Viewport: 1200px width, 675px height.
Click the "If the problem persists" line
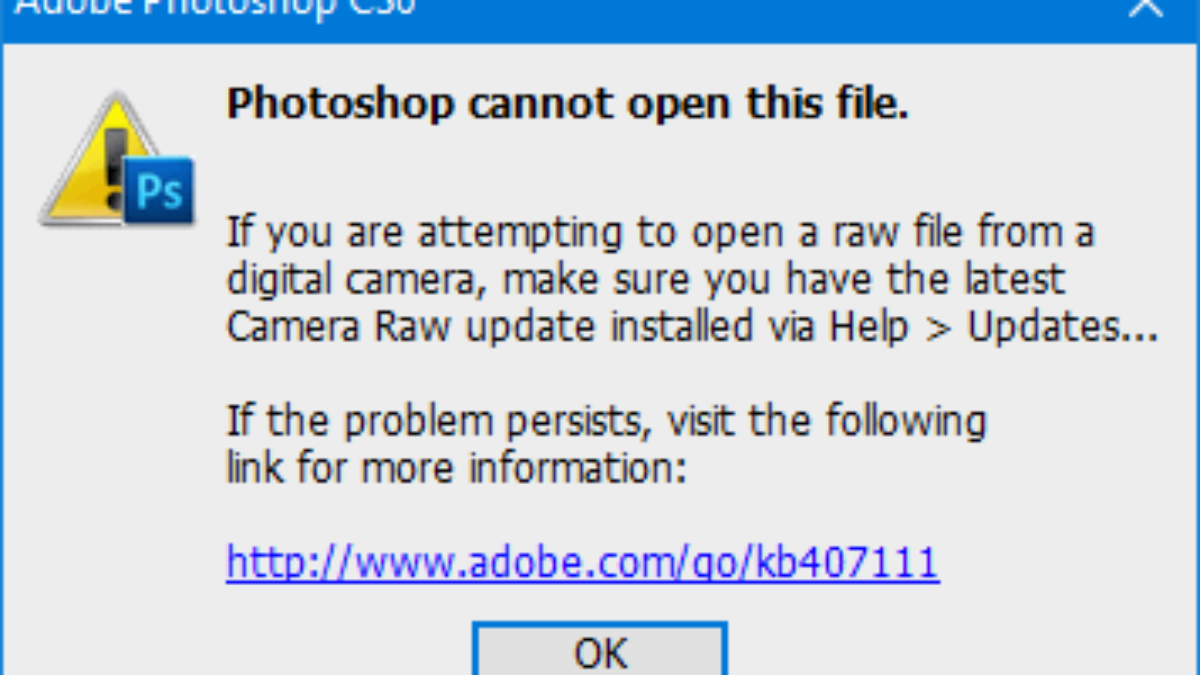606,420
